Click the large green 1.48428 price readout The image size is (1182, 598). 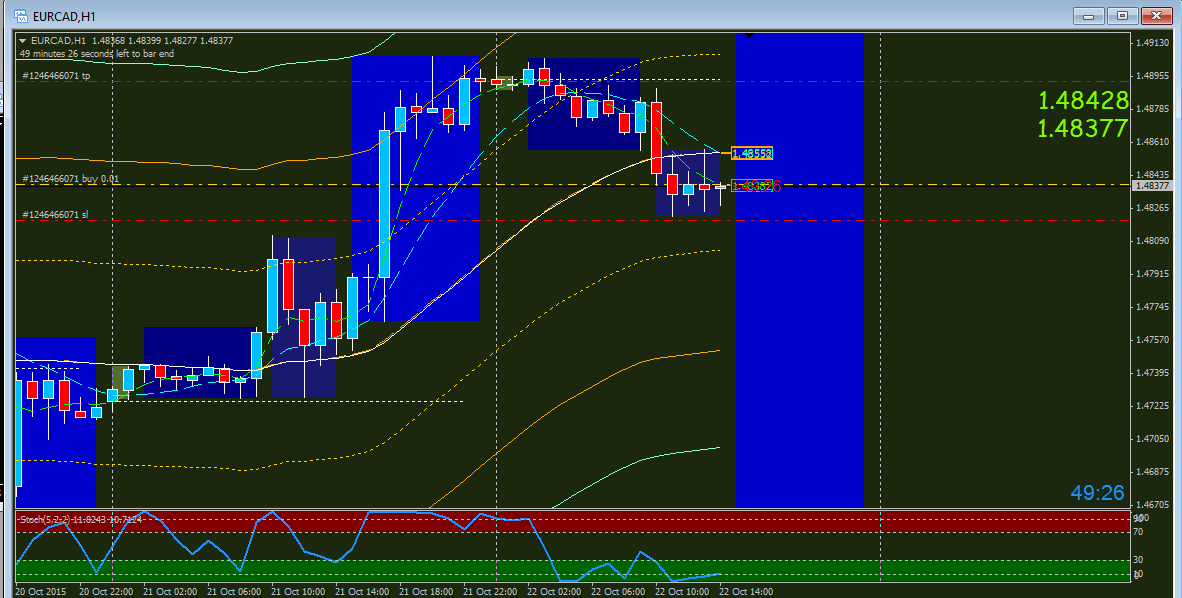[1083, 100]
